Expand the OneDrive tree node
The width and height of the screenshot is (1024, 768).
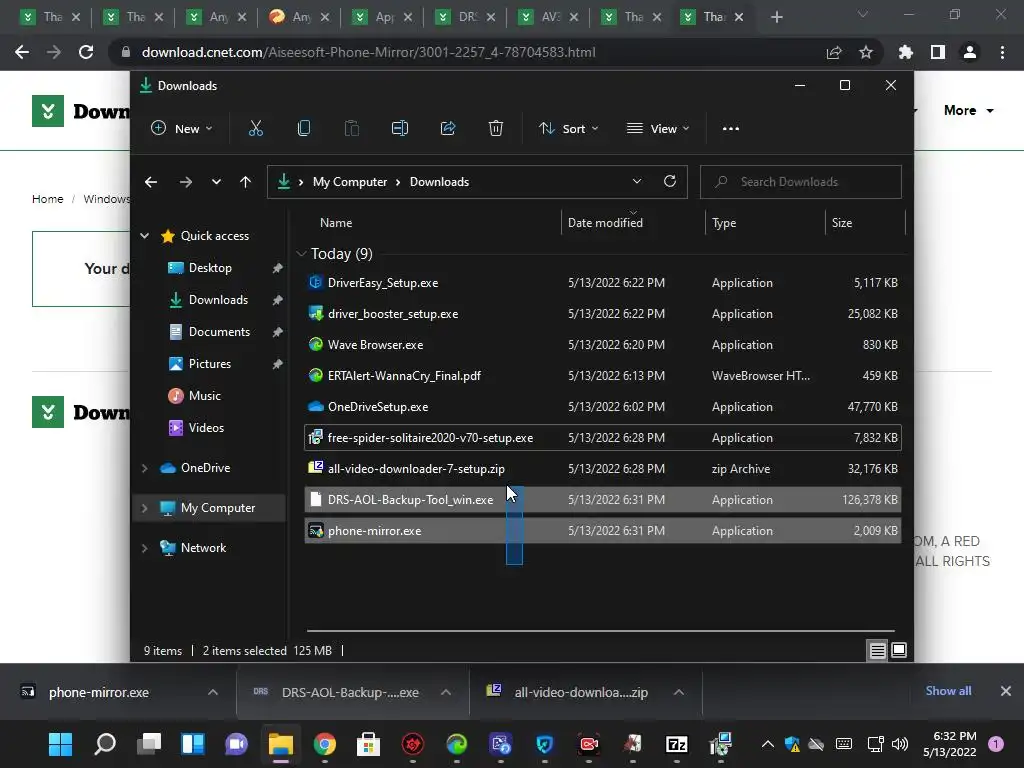pyautogui.click(x=144, y=468)
